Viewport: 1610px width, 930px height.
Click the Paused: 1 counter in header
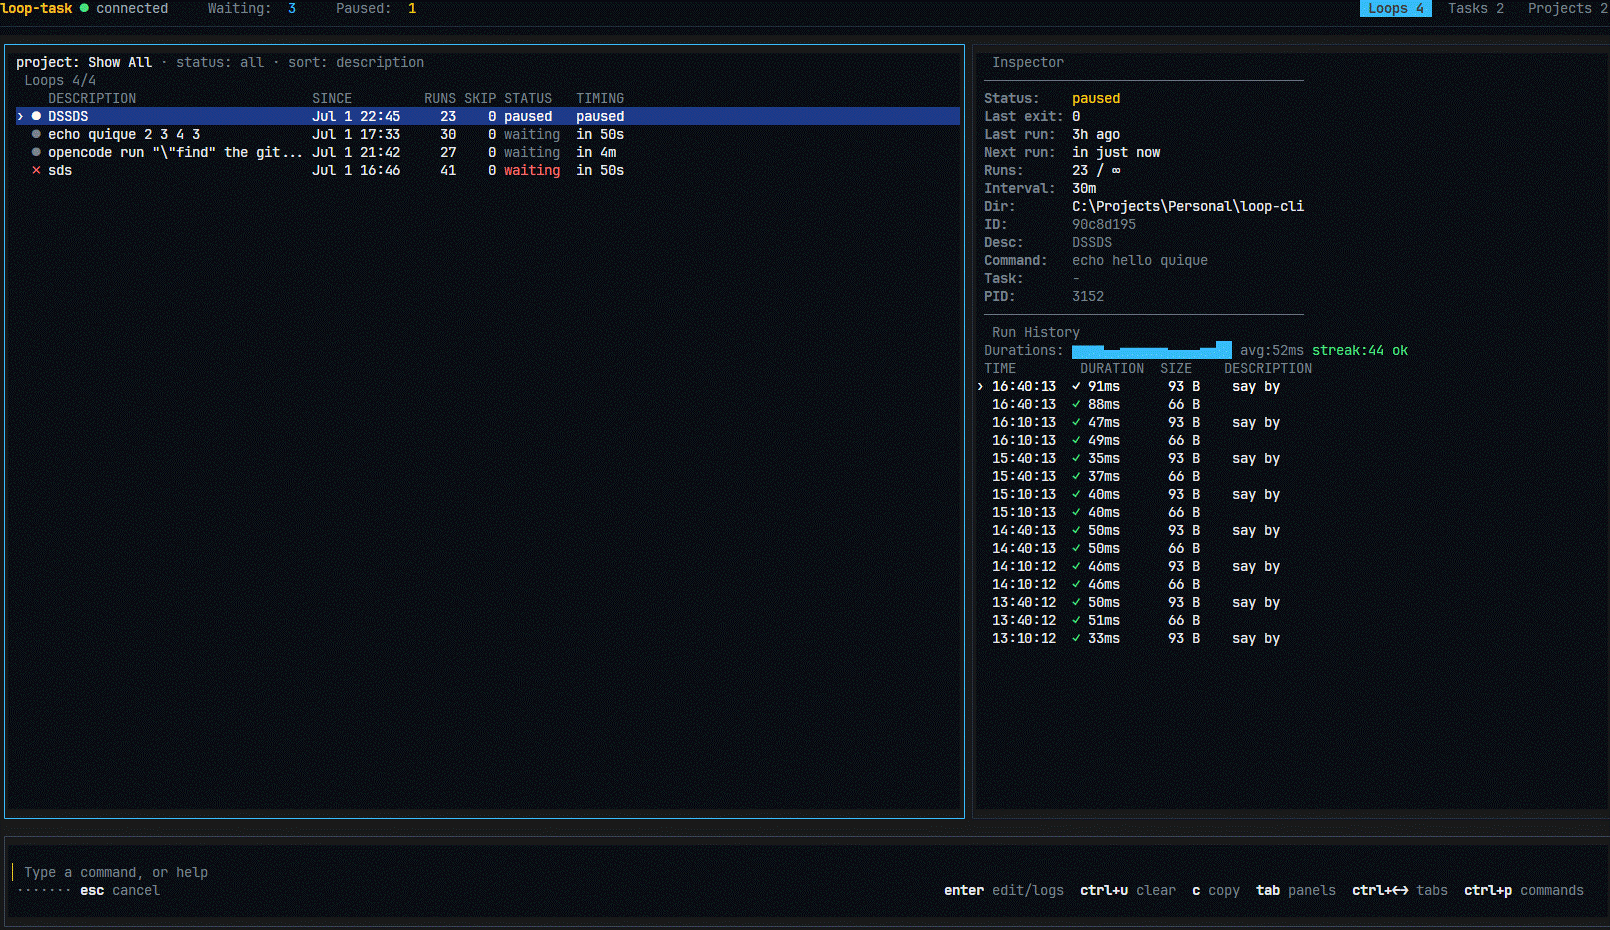click(376, 8)
